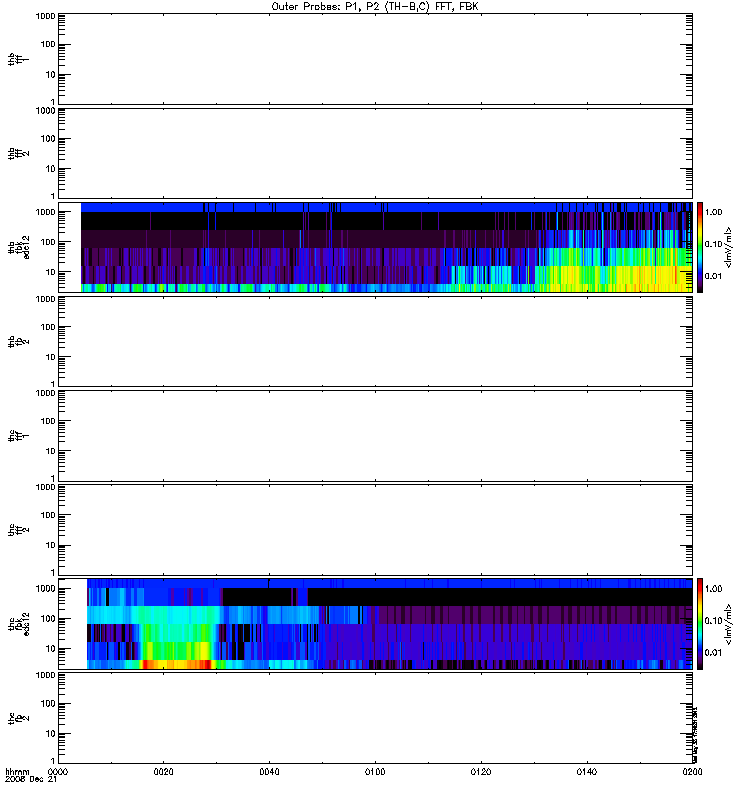Click the 'thc fff 2' panel label
Screen dimensions: 750x800
[x=18, y=530]
